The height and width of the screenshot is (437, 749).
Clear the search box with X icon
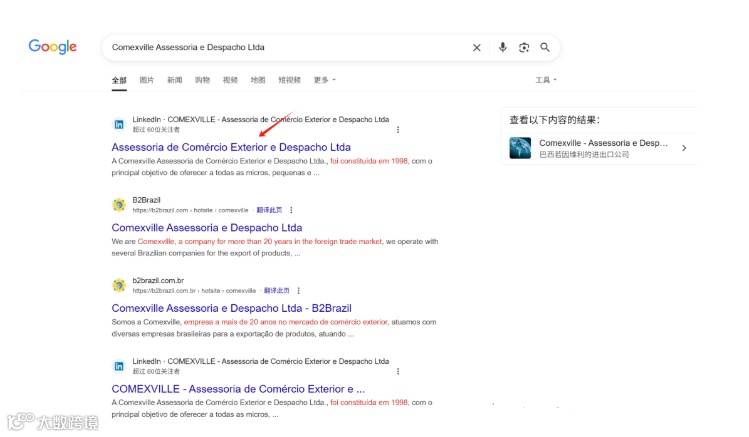(477, 47)
